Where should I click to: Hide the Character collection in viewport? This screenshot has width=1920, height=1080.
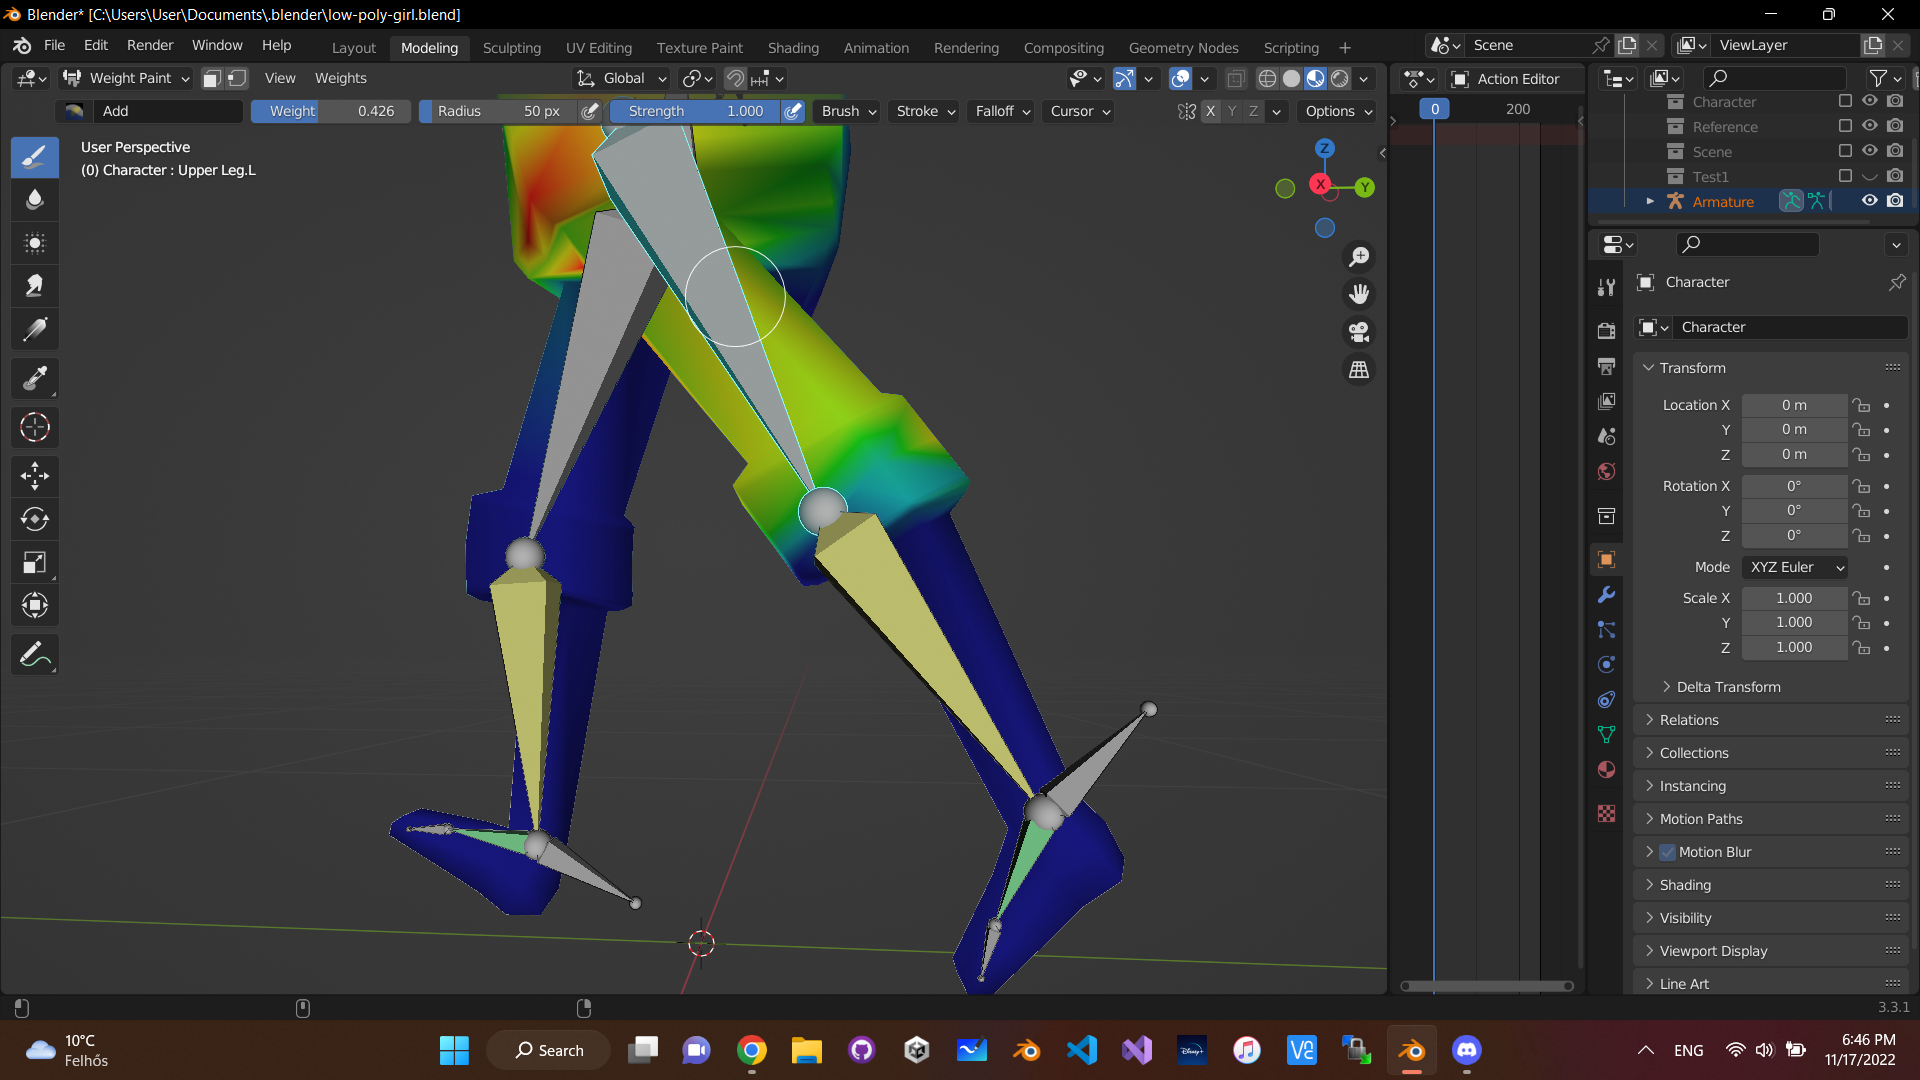click(x=1869, y=101)
